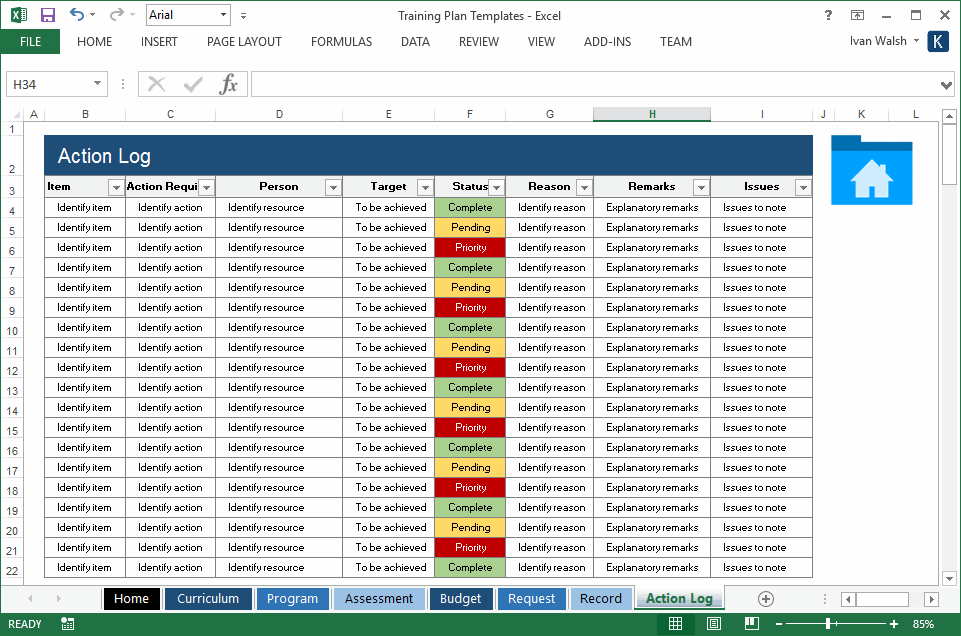
Task: Save the workbook with the Save icon
Action: 46,14
